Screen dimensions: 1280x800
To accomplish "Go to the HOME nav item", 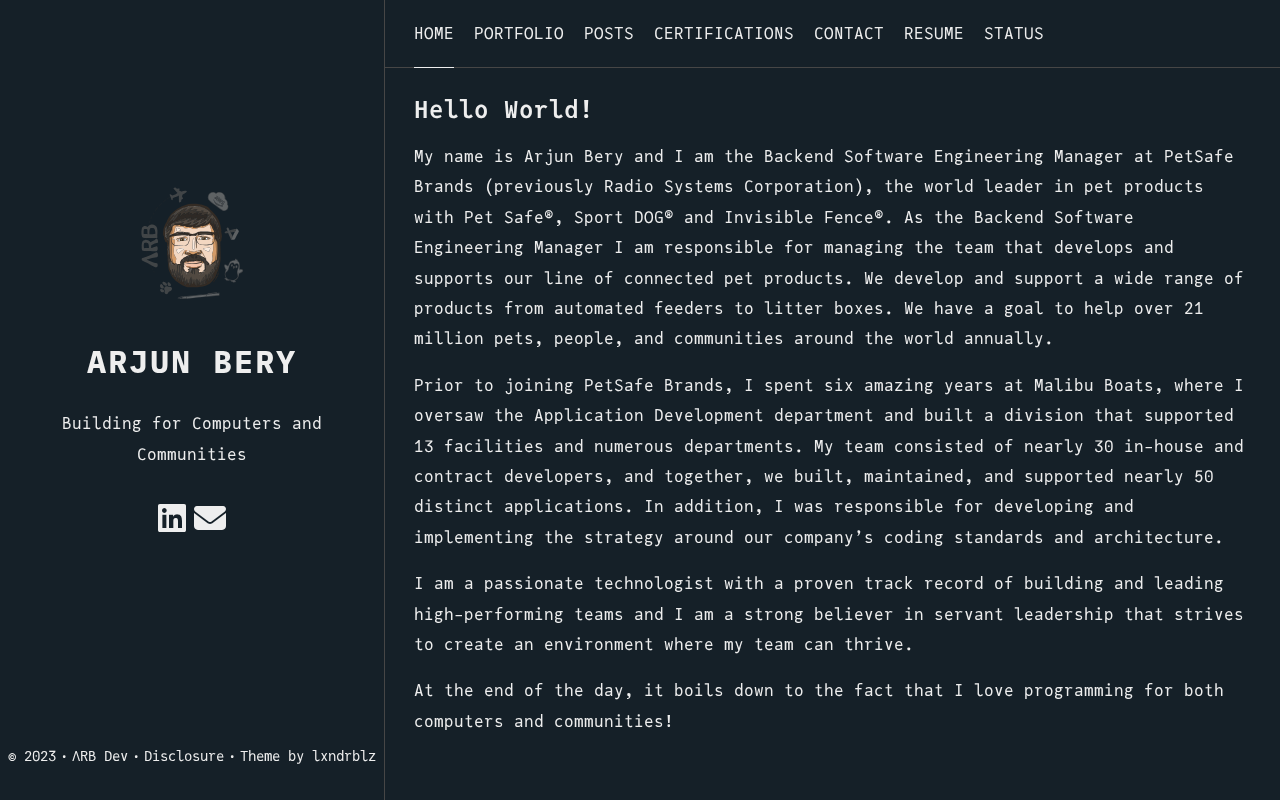I will pyautogui.click(x=434, y=34).
